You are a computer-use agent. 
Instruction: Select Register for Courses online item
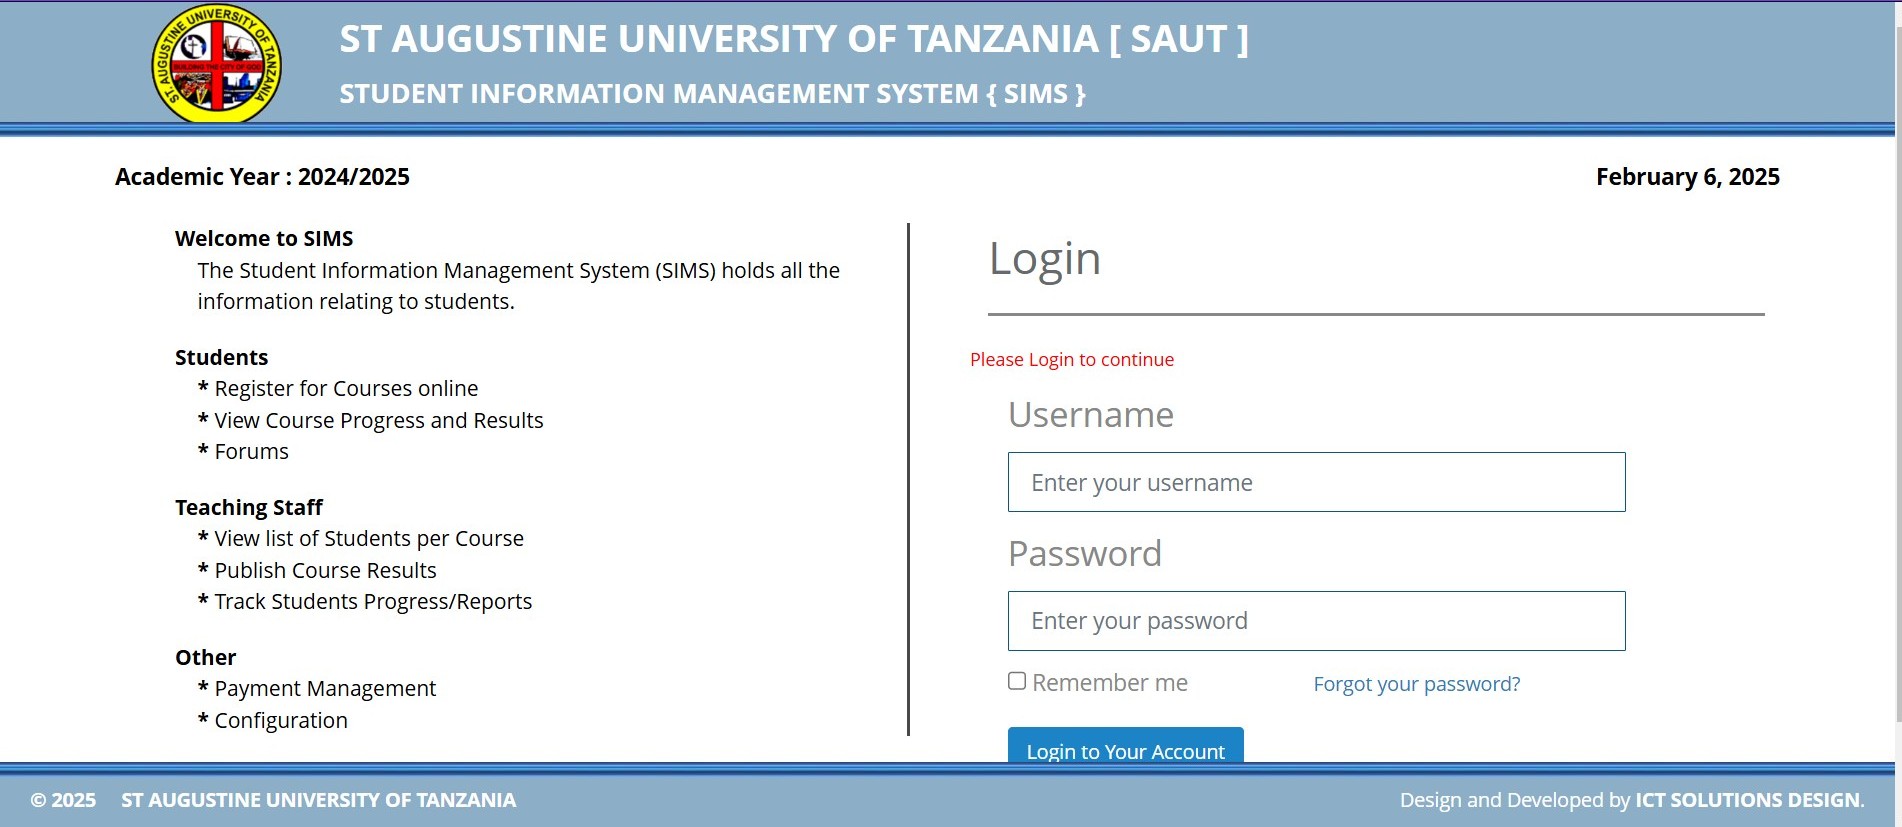[x=346, y=388]
